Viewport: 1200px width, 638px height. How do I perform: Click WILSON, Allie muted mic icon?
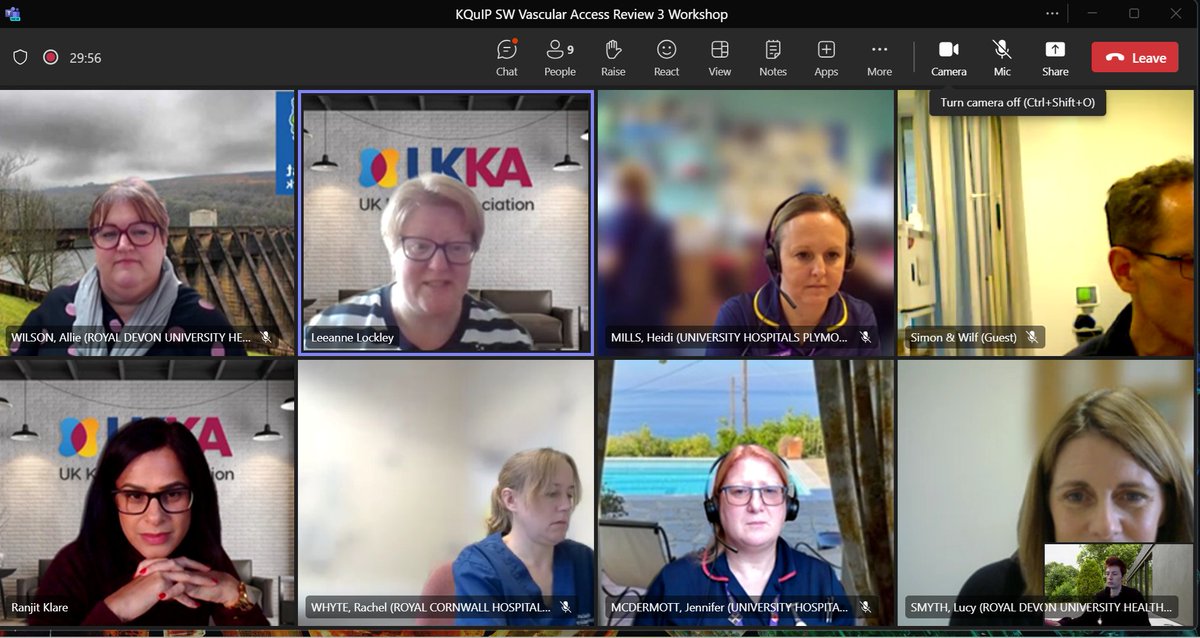tap(266, 338)
